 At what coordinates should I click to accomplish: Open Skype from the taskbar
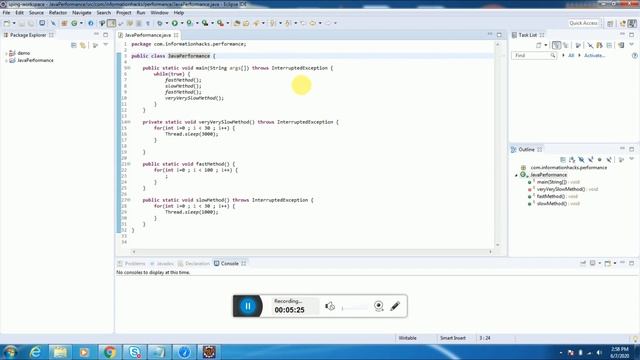coord(134,352)
